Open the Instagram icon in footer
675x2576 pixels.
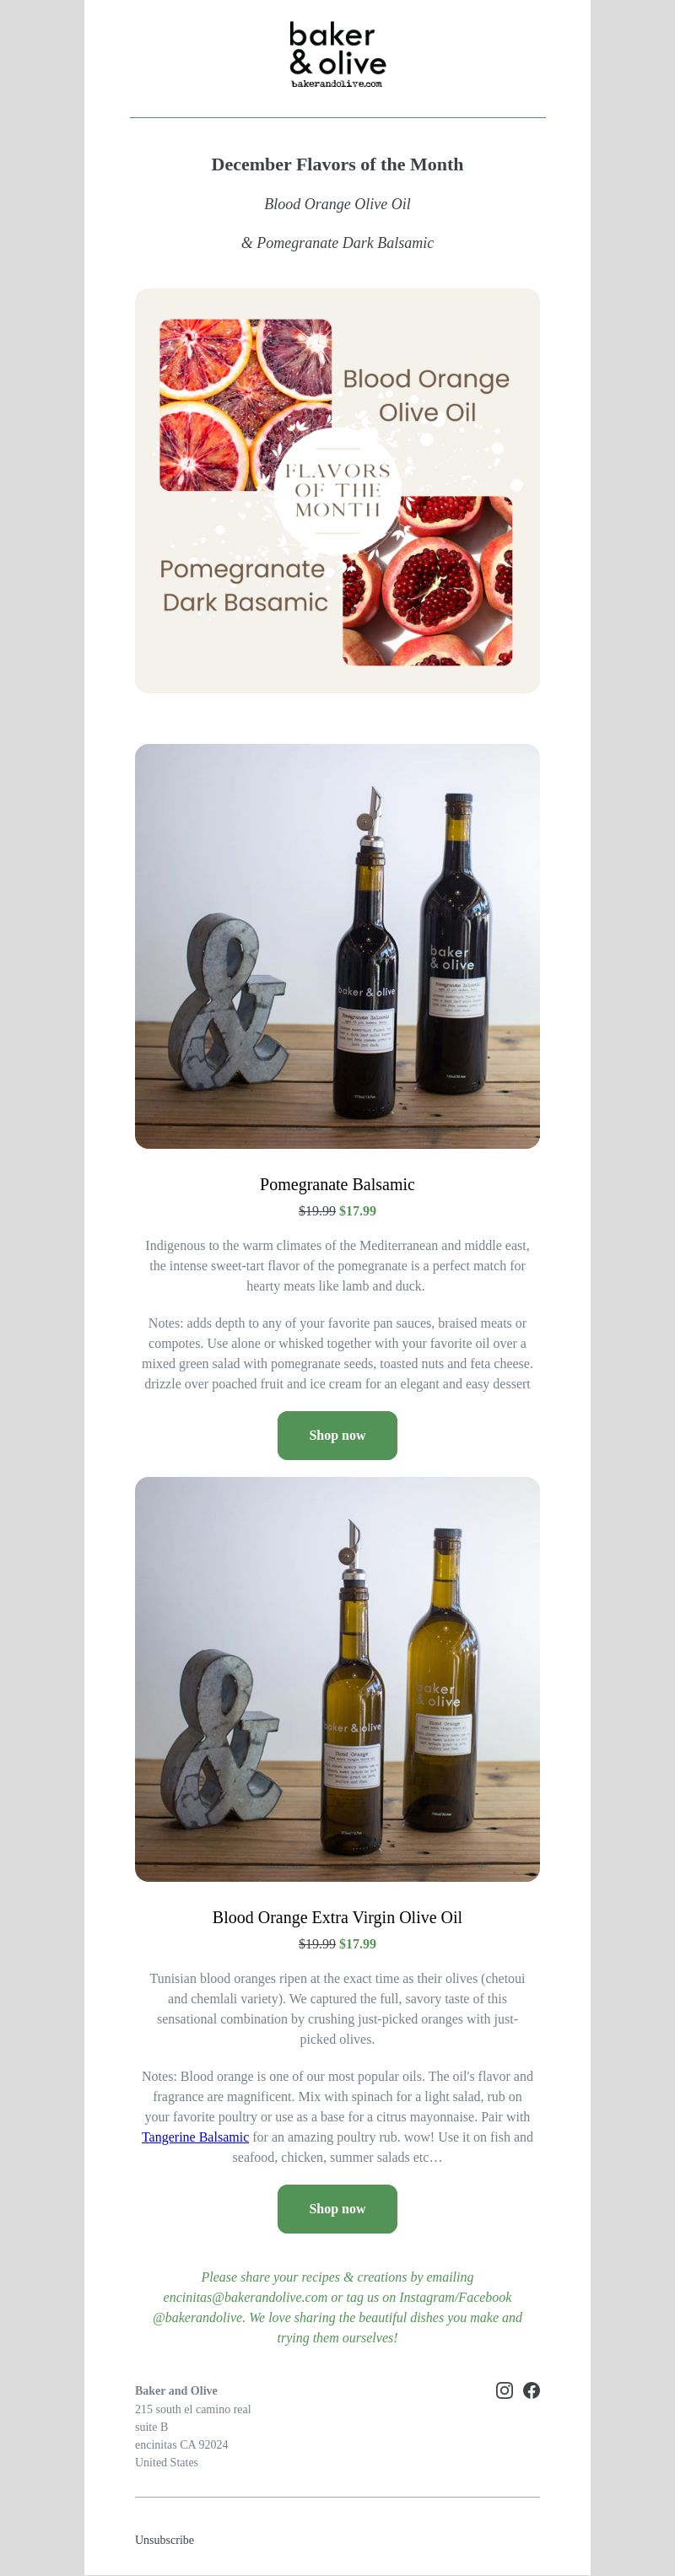tap(504, 2390)
